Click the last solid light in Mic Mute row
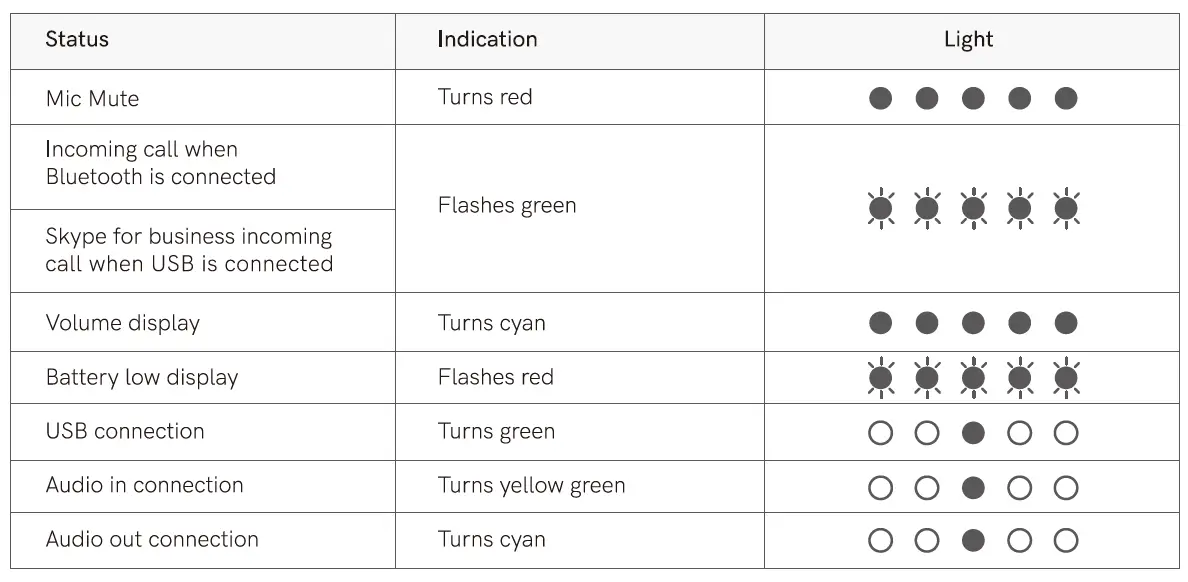 tap(1066, 98)
